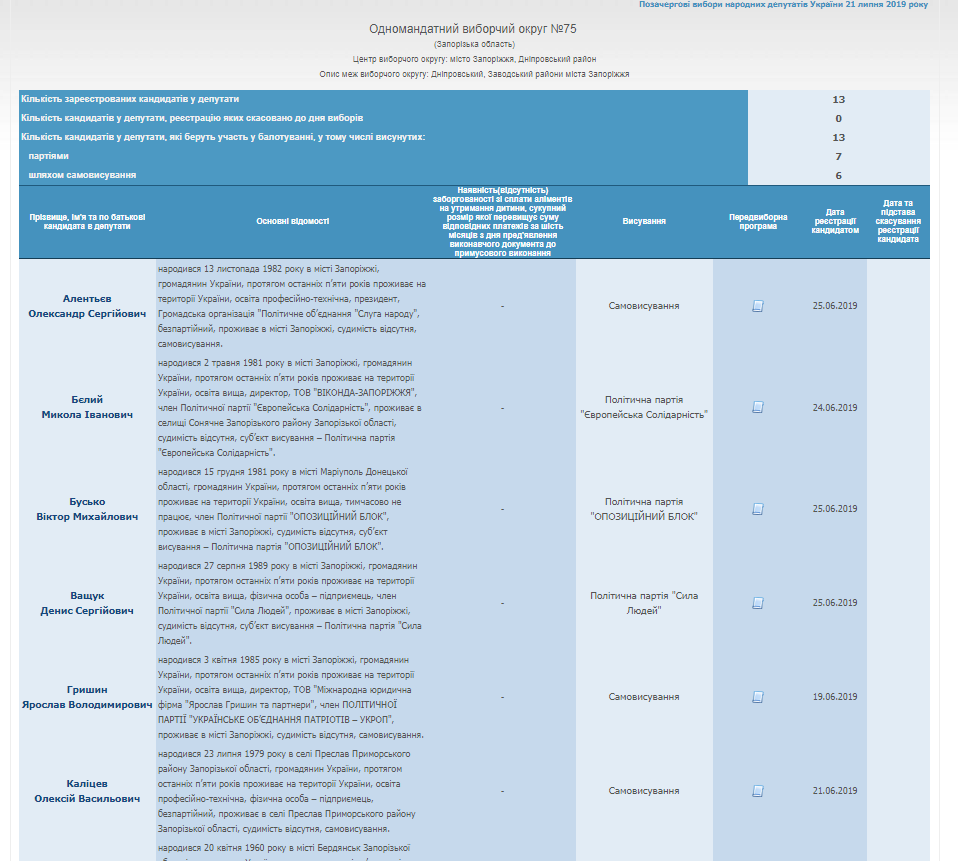Select candidate name Белий Микола Іванович
The width and height of the screenshot is (958, 861).
pyautogui.click(x=87, y=407)
